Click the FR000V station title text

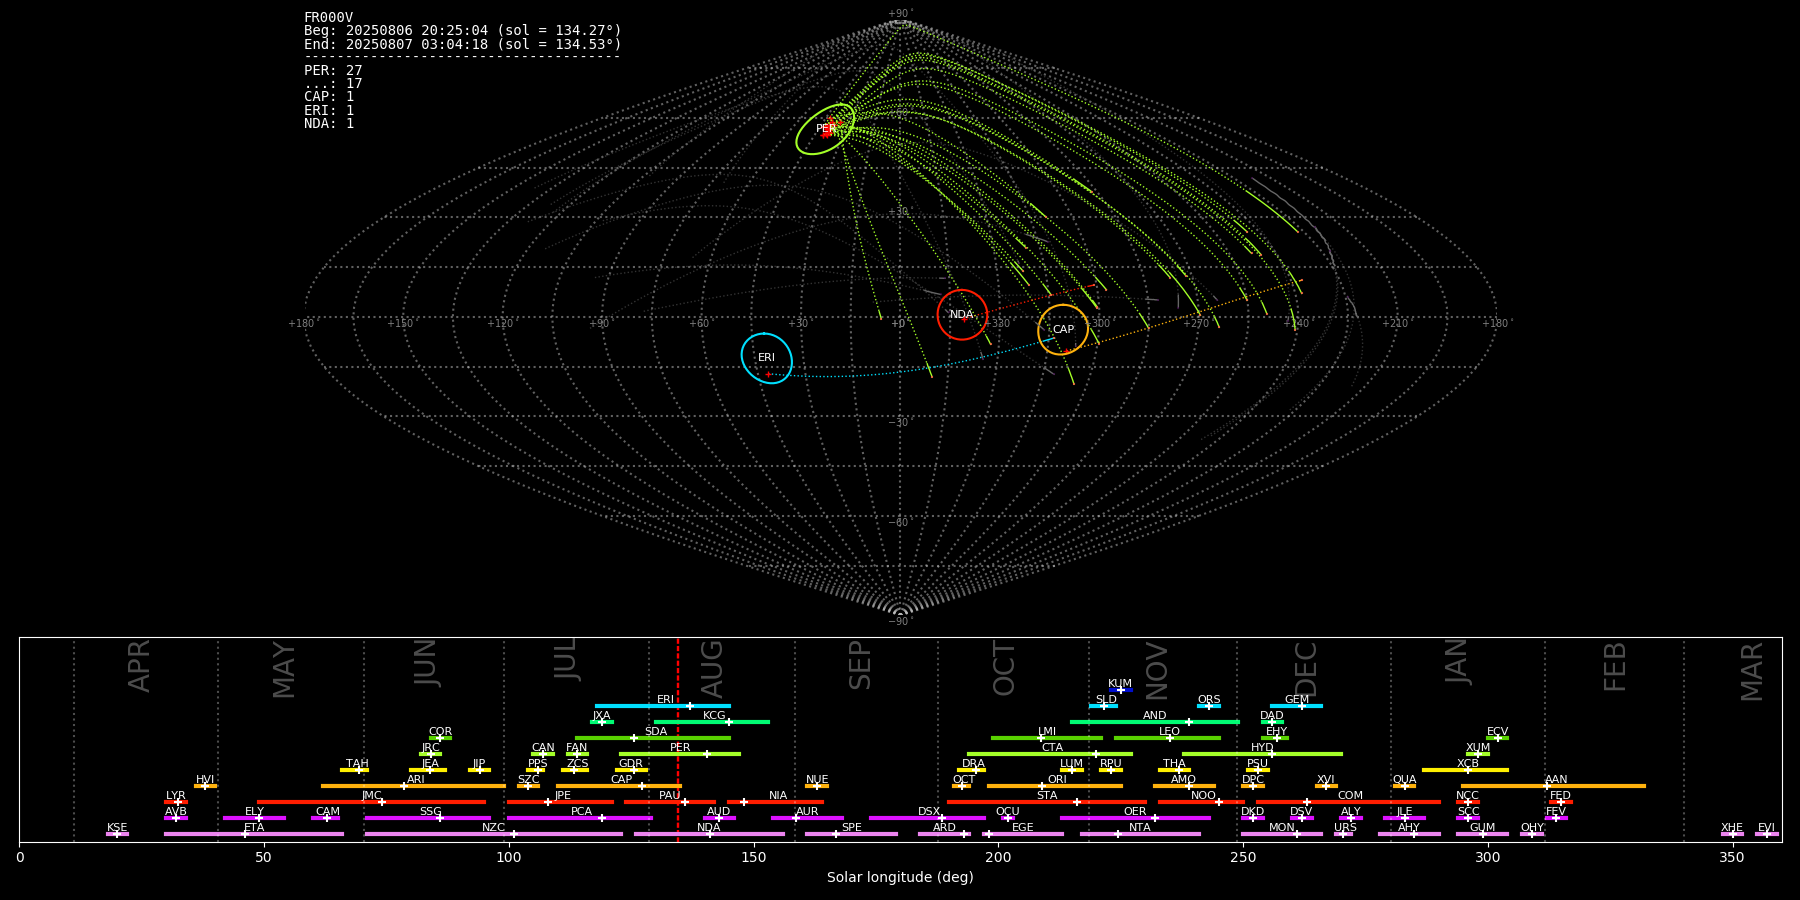328,17
